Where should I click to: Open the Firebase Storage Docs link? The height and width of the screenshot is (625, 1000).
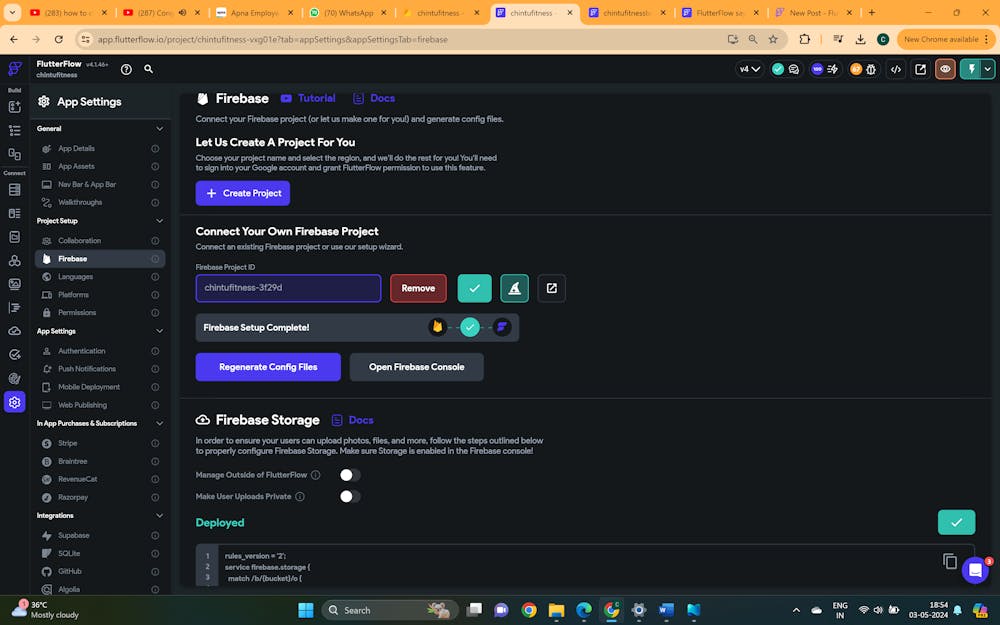click(353, 420)
